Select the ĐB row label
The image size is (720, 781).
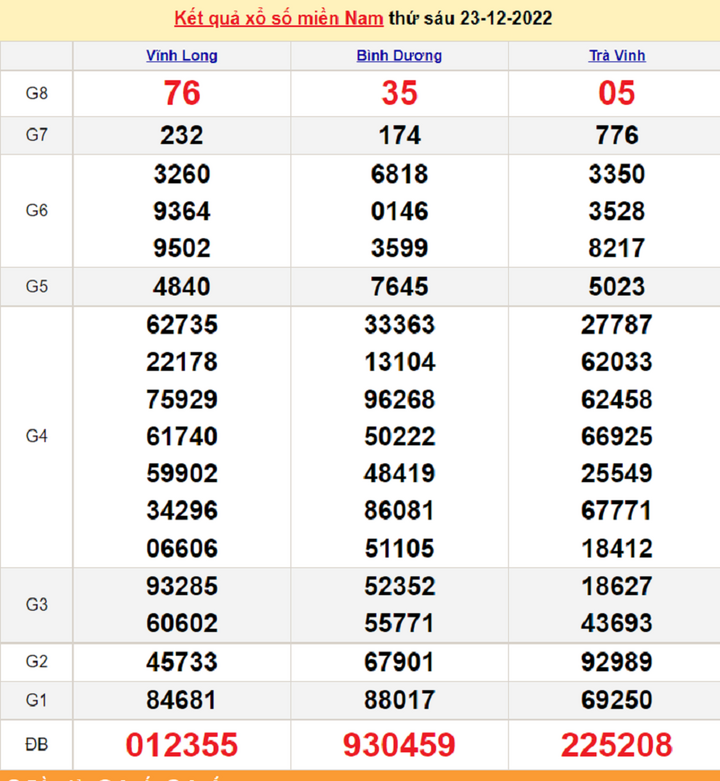(37, 745)
